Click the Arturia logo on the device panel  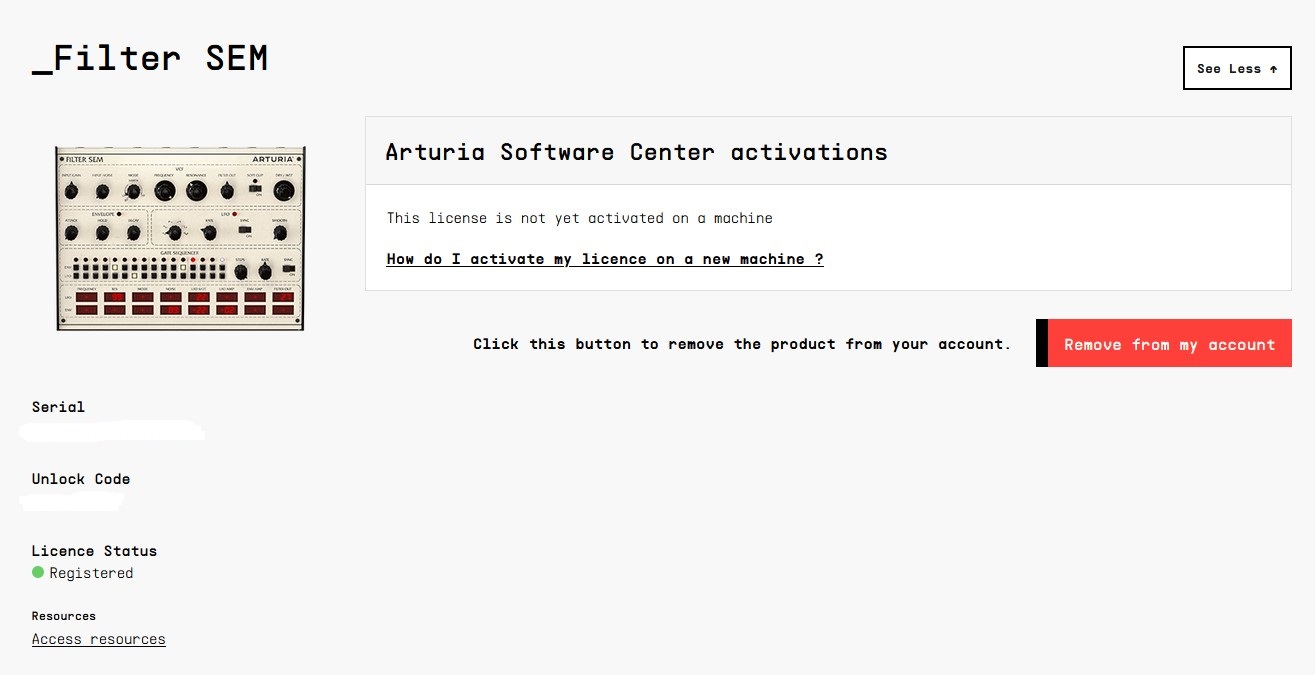coord(272,159)
